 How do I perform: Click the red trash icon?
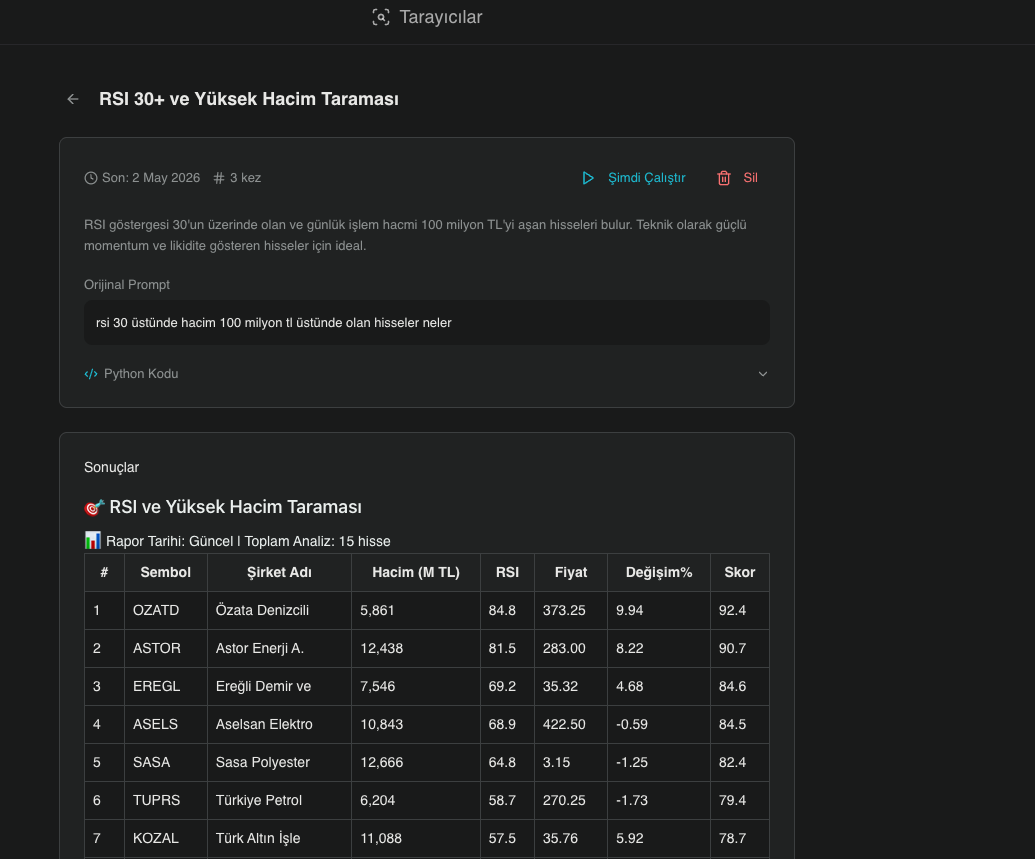(723, 178)
